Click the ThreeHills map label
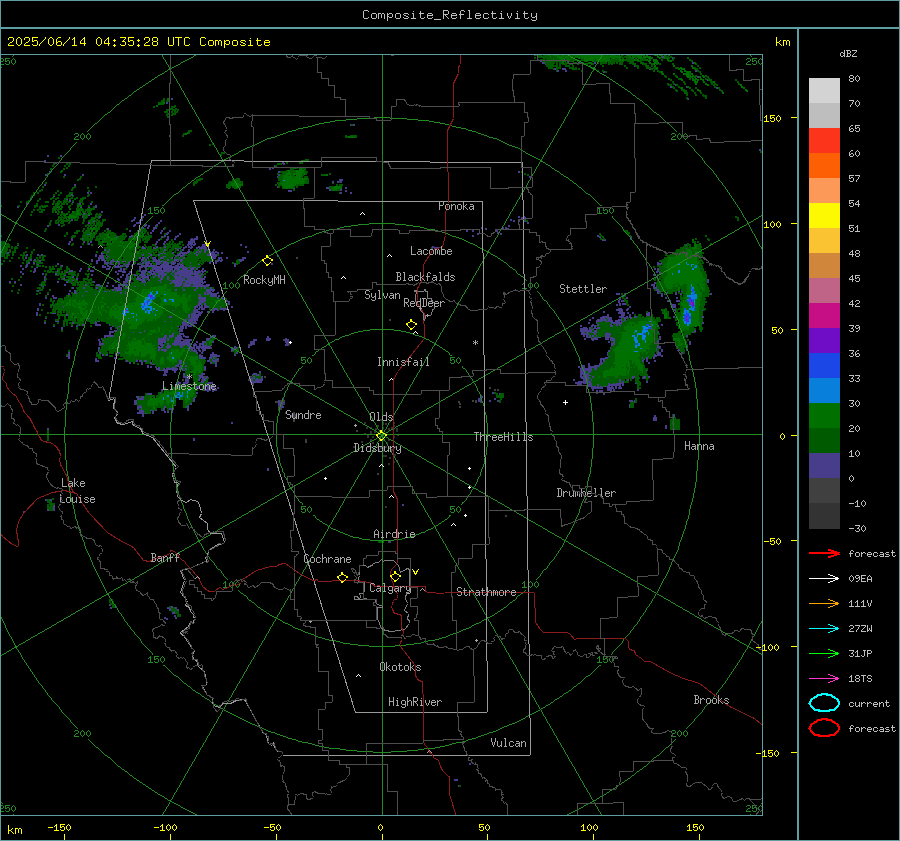This screenshot has height=841, width=900. click(x=503, y=437)
